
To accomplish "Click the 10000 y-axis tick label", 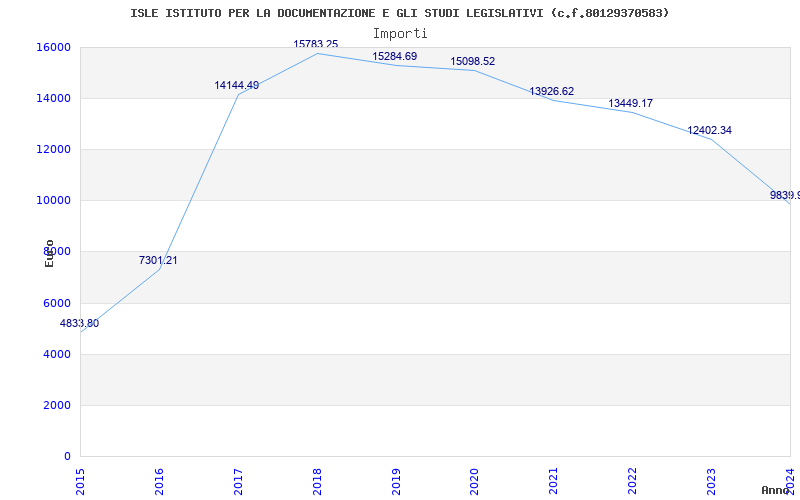I will click(54, 201).
